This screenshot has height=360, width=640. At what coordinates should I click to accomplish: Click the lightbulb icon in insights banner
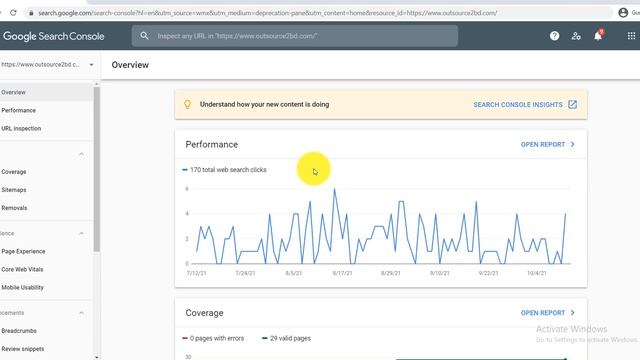coord(187,104)
